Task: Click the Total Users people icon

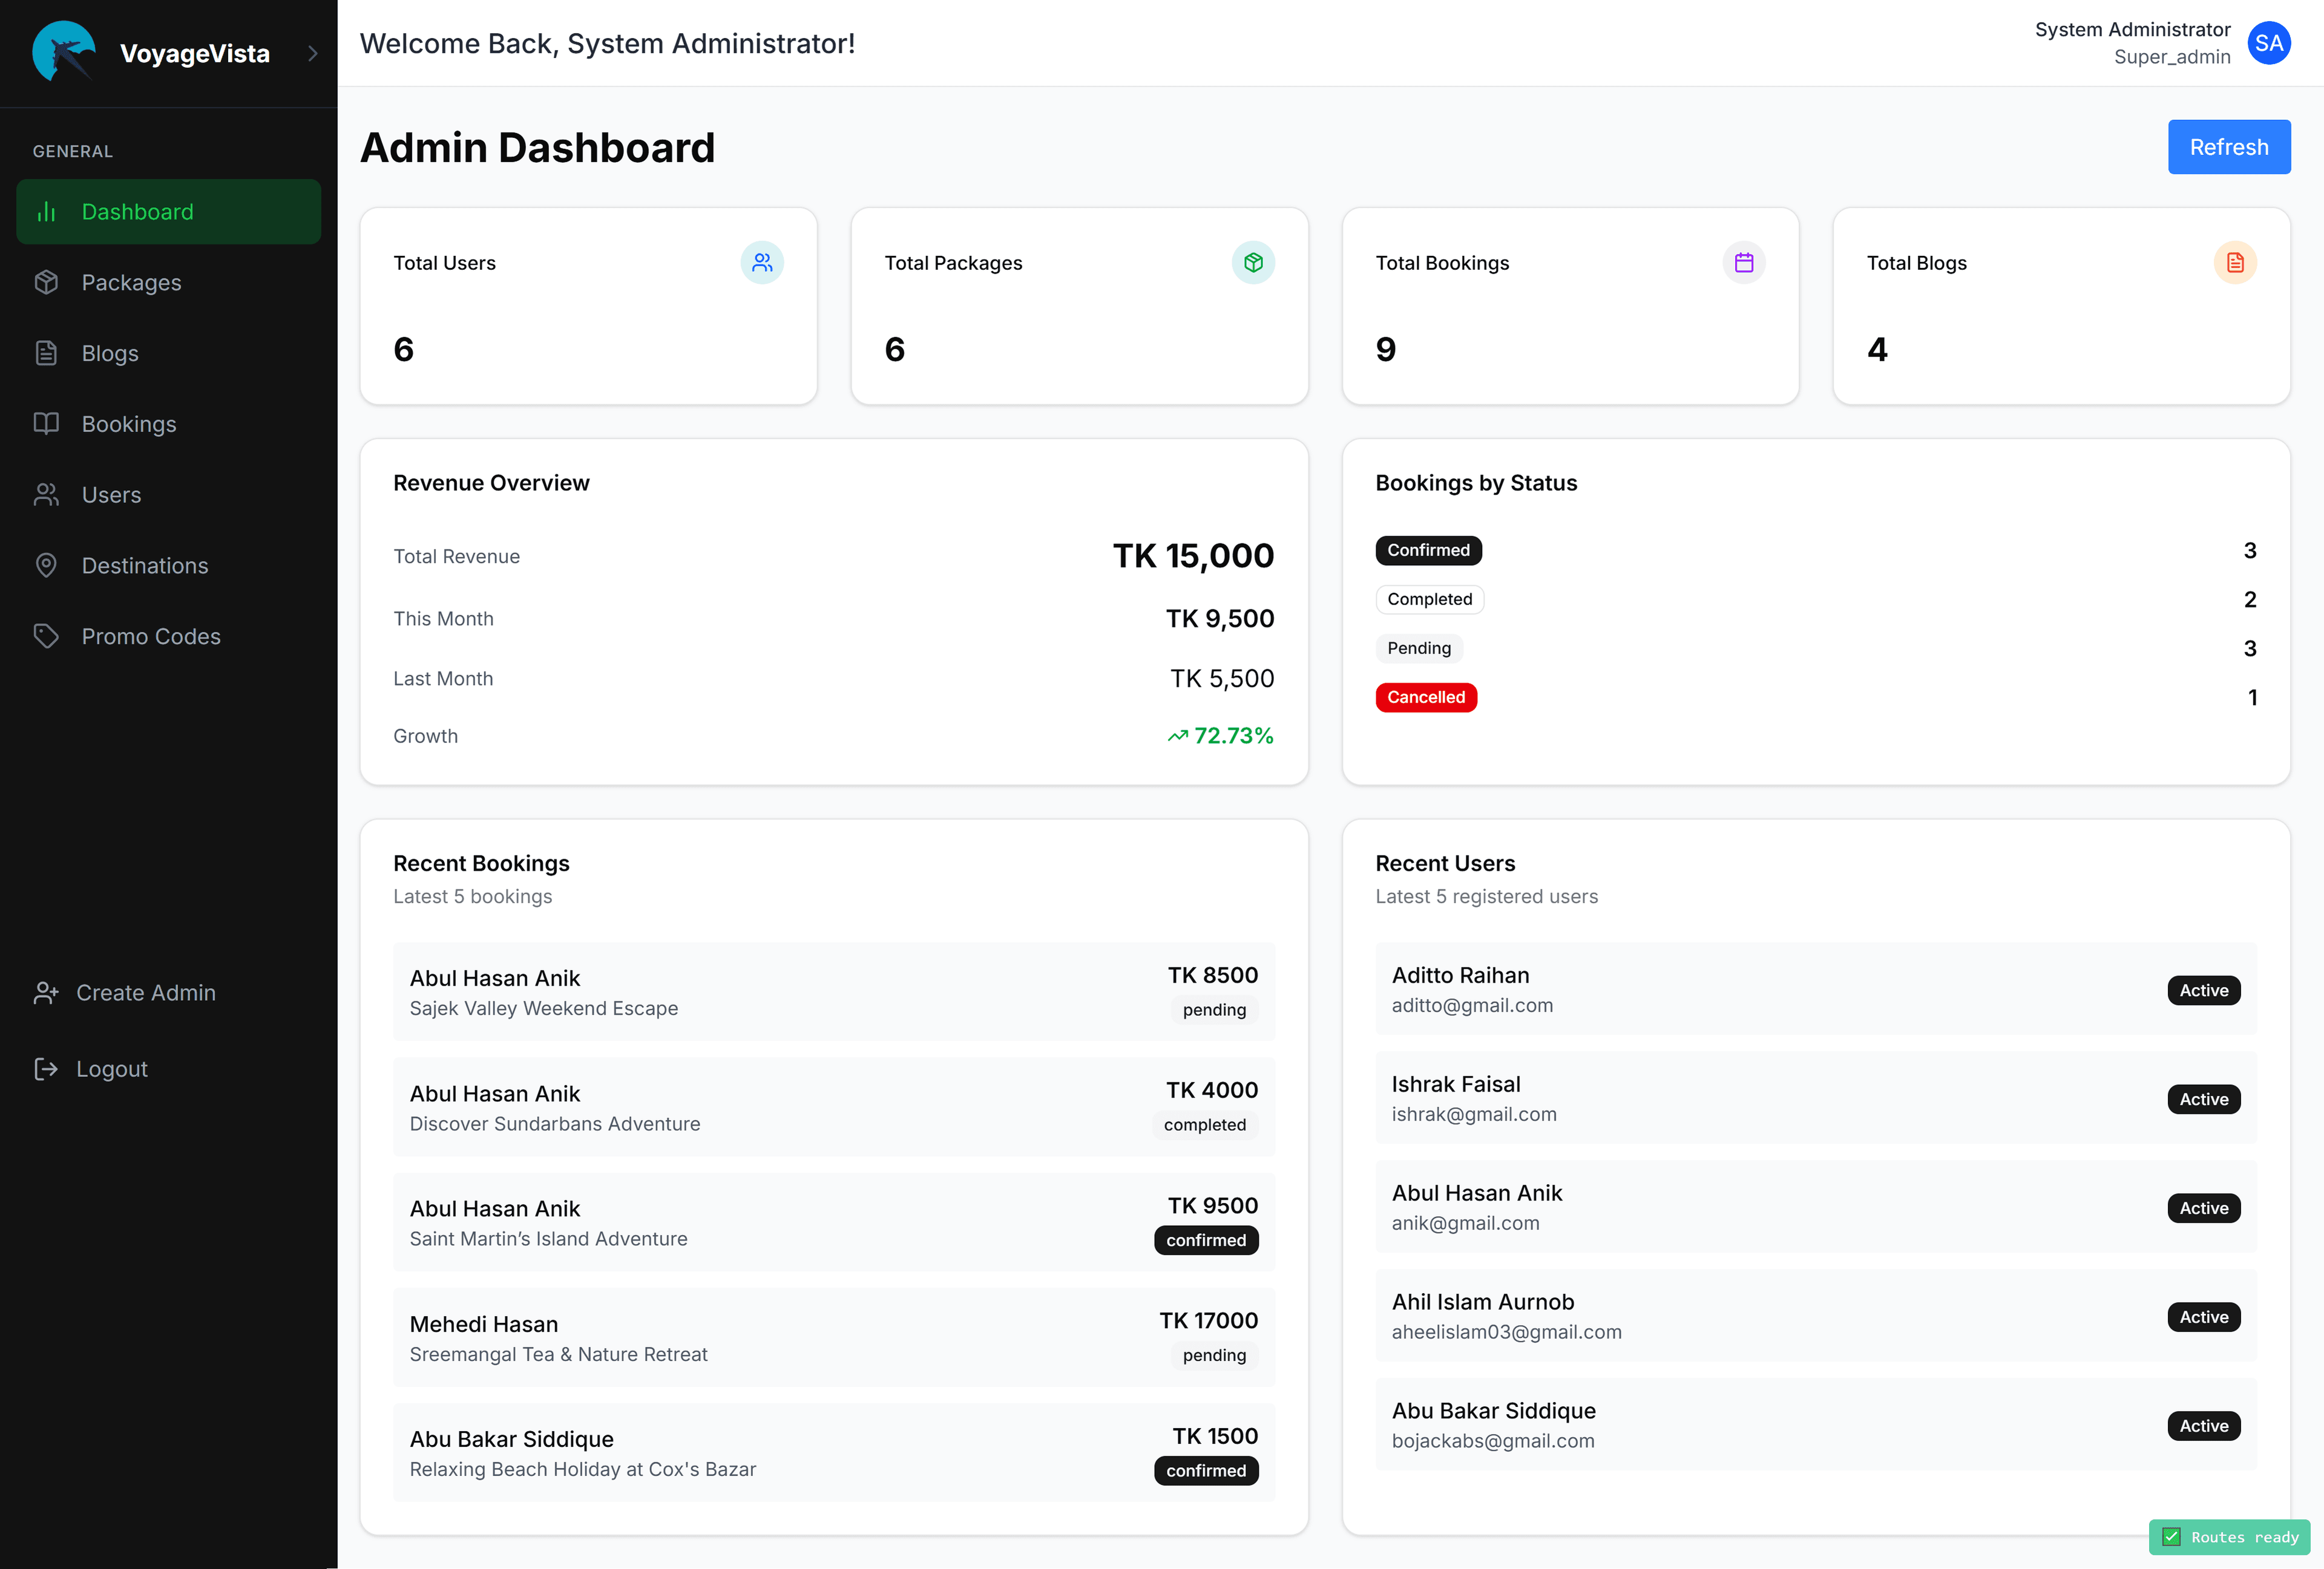Action: (x=762, y=263)
